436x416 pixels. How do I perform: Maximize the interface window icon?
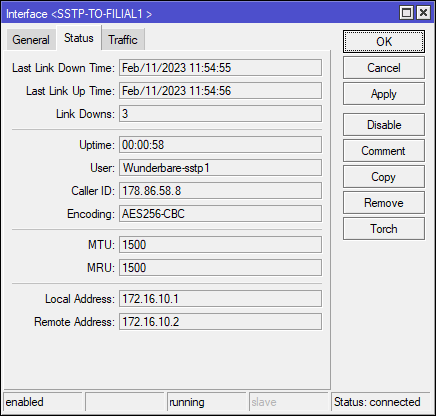(406, 13)
